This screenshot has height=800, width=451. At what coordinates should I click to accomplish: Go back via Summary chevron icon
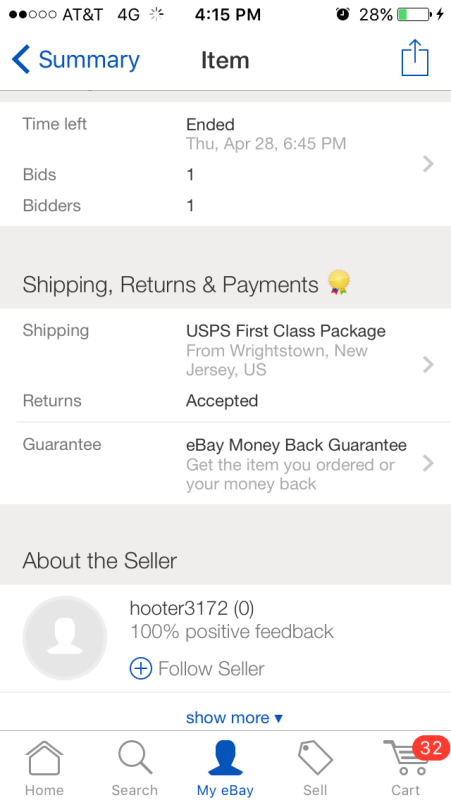pos(20,59)
